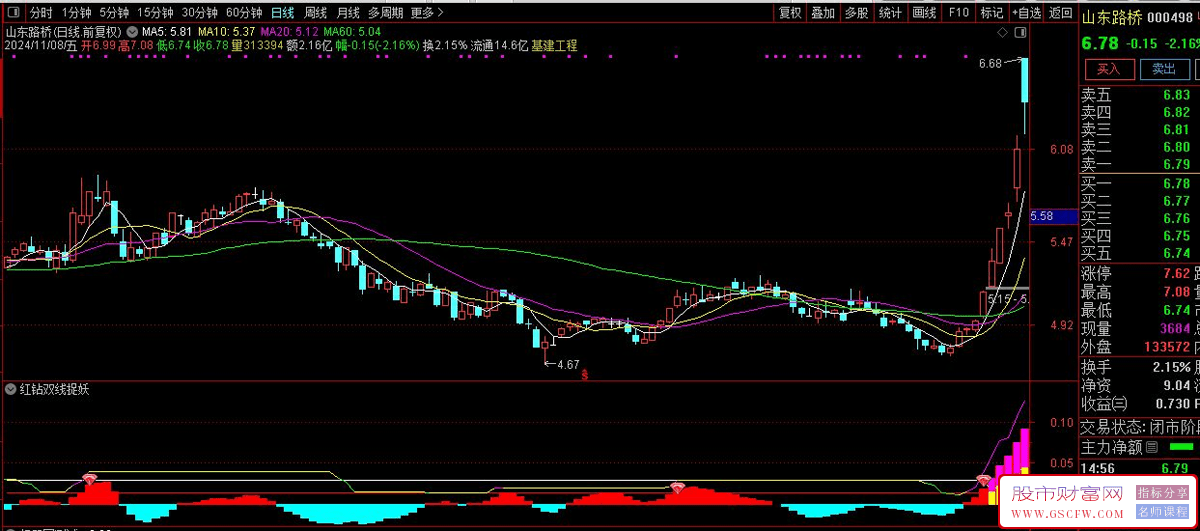This screenshot has width=1200, height=531.
Task: Add stock with +自选 button
Action: click(1026, 13)
